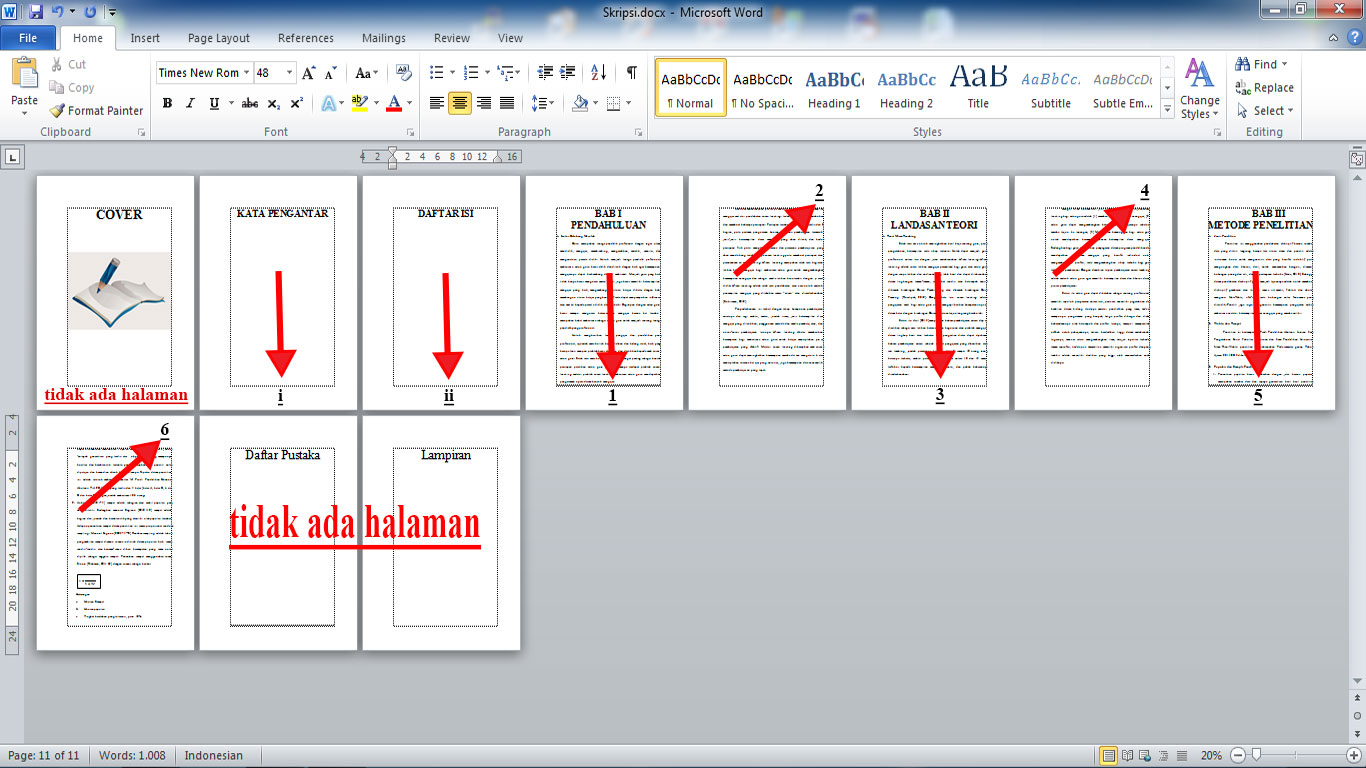Viewport: 1366px width, 768px height.
Task: Toggle Underline formatting
Action: [x=214, y=103]
